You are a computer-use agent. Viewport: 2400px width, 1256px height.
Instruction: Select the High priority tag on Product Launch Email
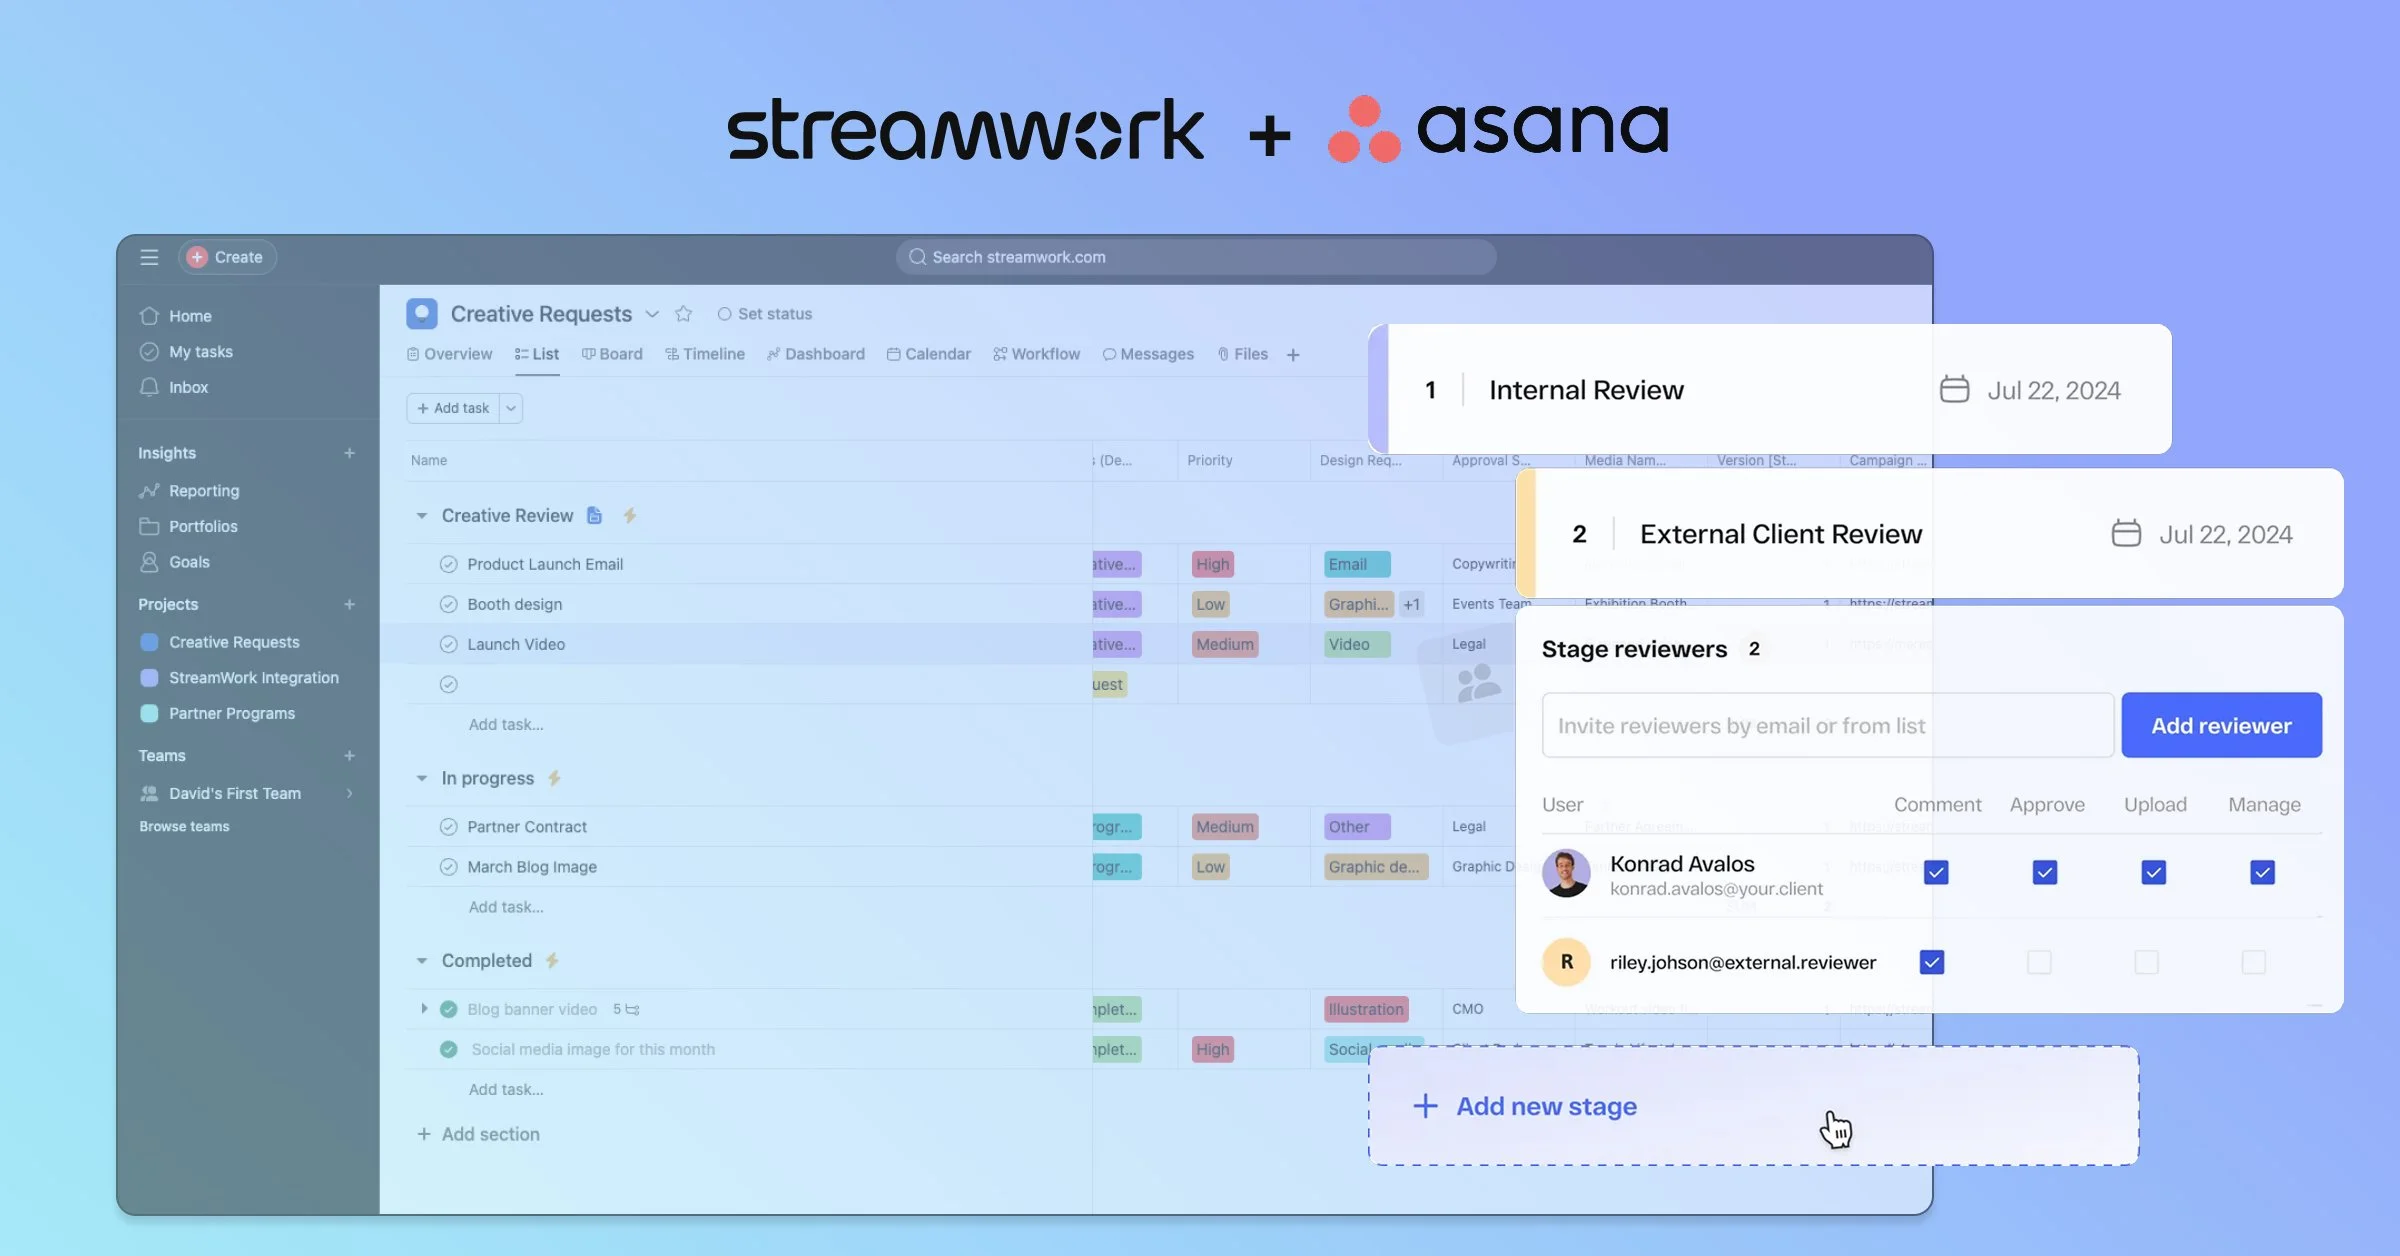click(x=1212, y=564)
